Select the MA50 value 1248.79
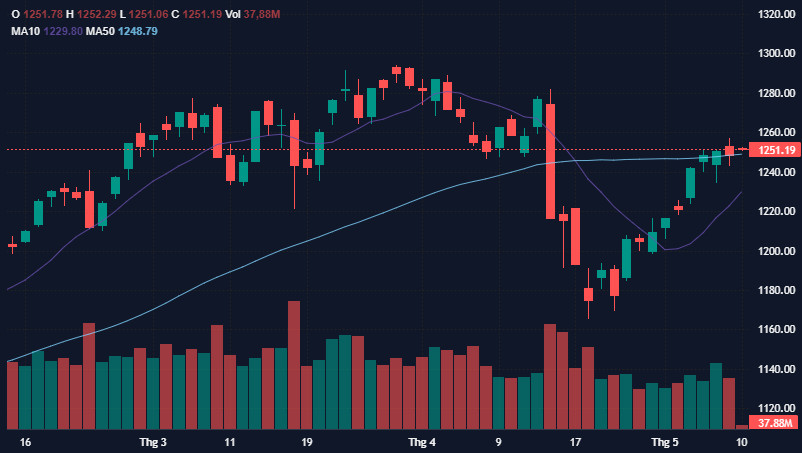This screenshot has height=453, width=802. (x=138, y=31)
